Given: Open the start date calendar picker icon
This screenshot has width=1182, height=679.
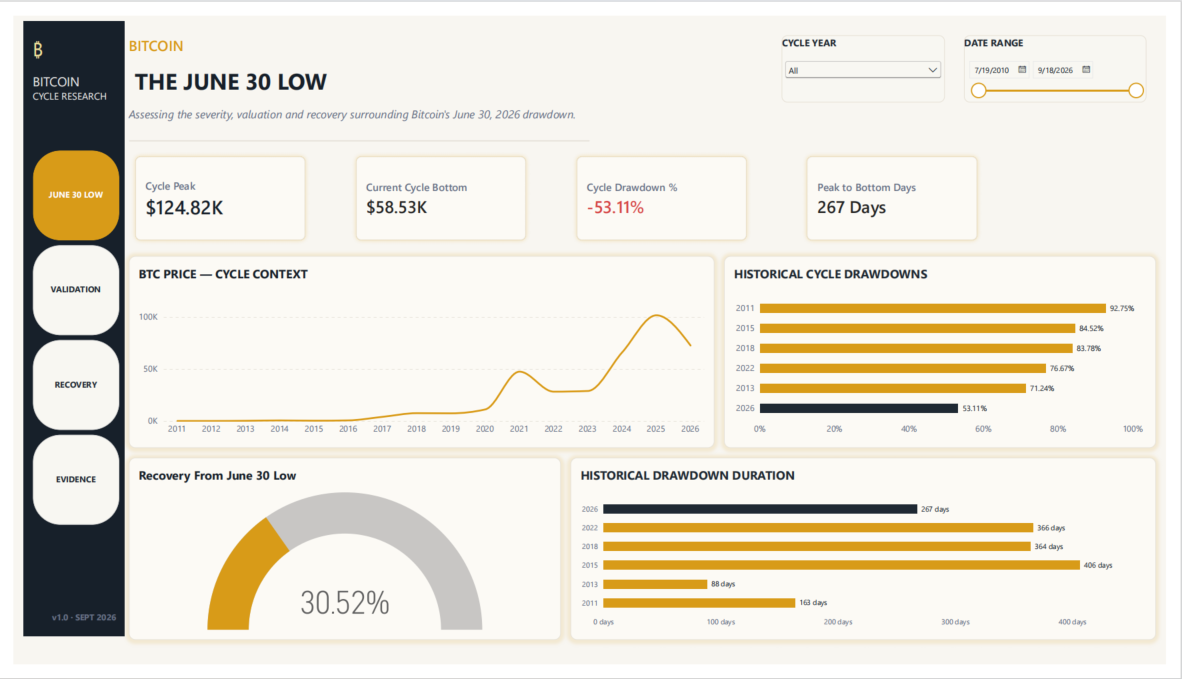Looking at the screenshot, I should tap(1022, 69).
